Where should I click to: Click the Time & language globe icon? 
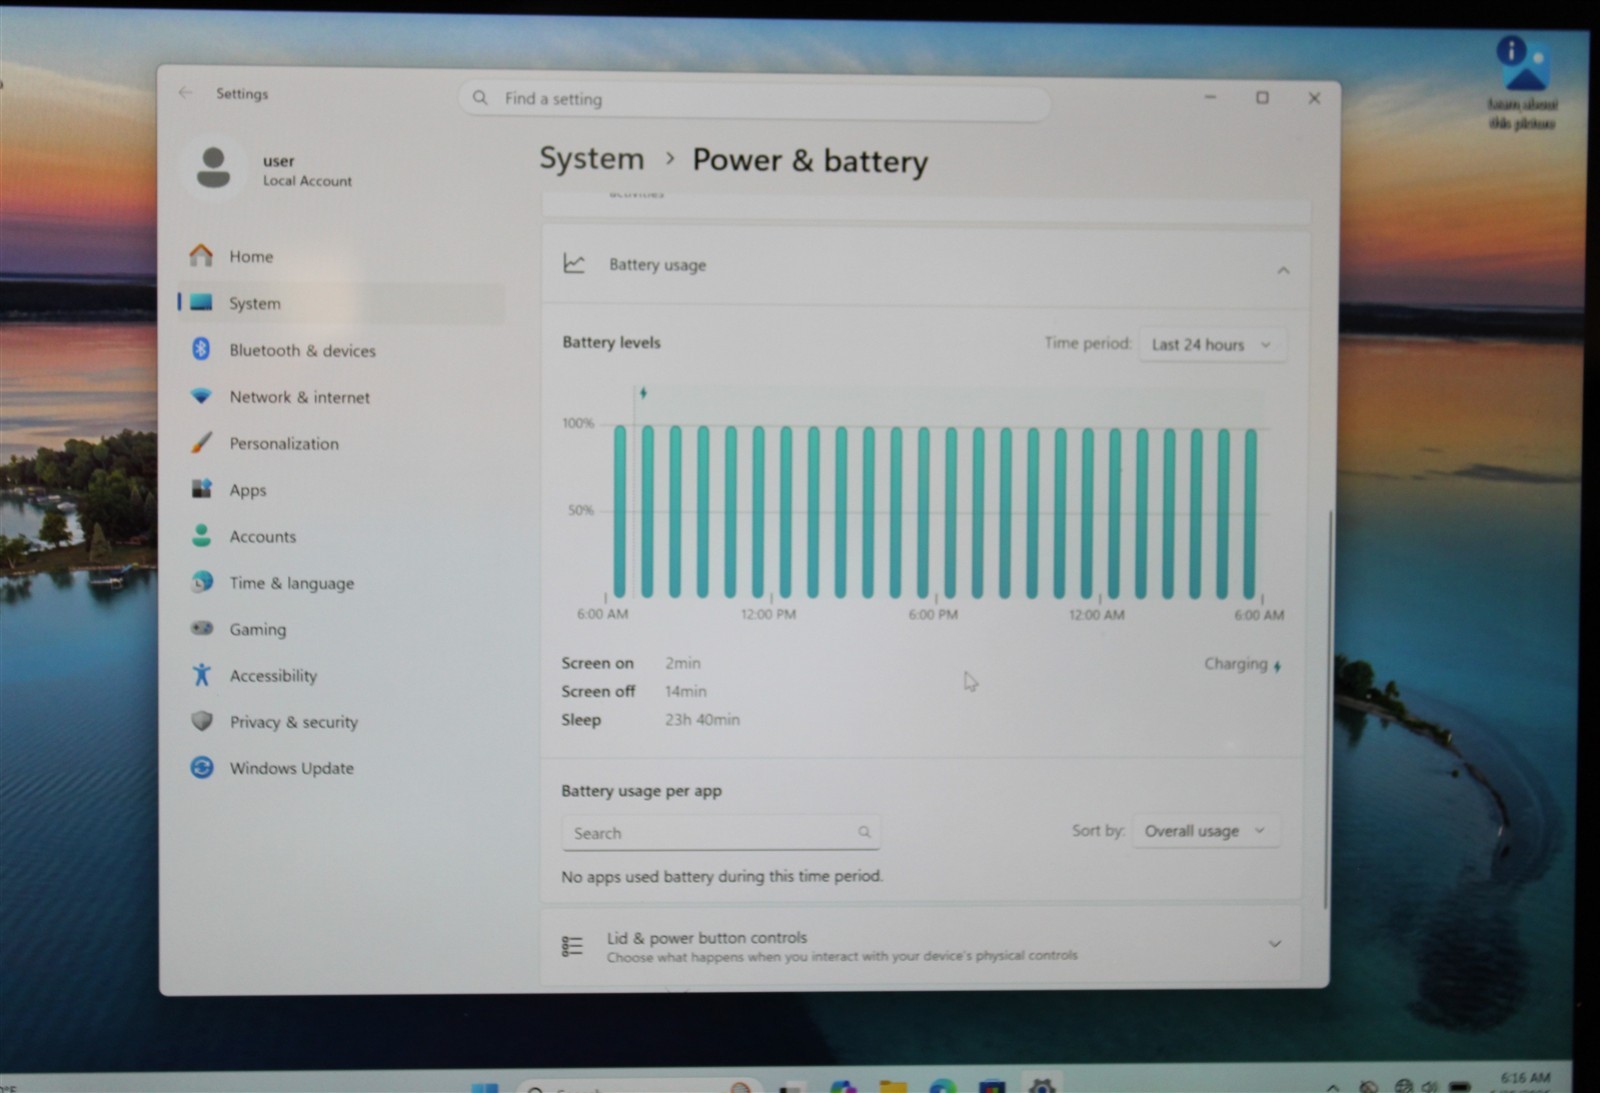pos(202,582)
